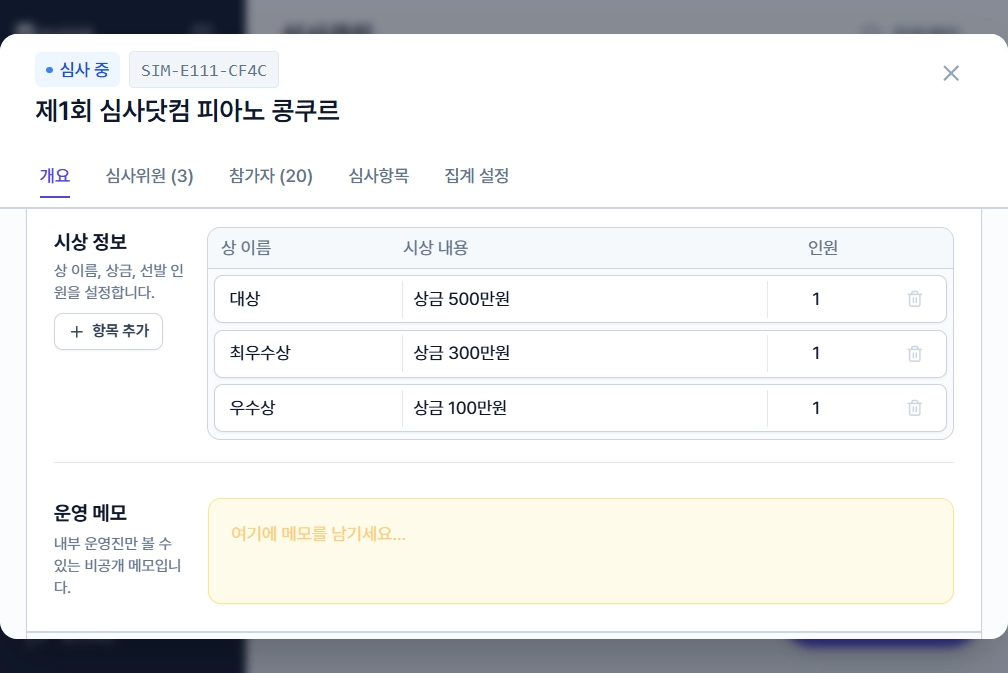Click the 인원 count for 대상
Image resolution: width=1008 pixels, height=673 pixels.
816,298
